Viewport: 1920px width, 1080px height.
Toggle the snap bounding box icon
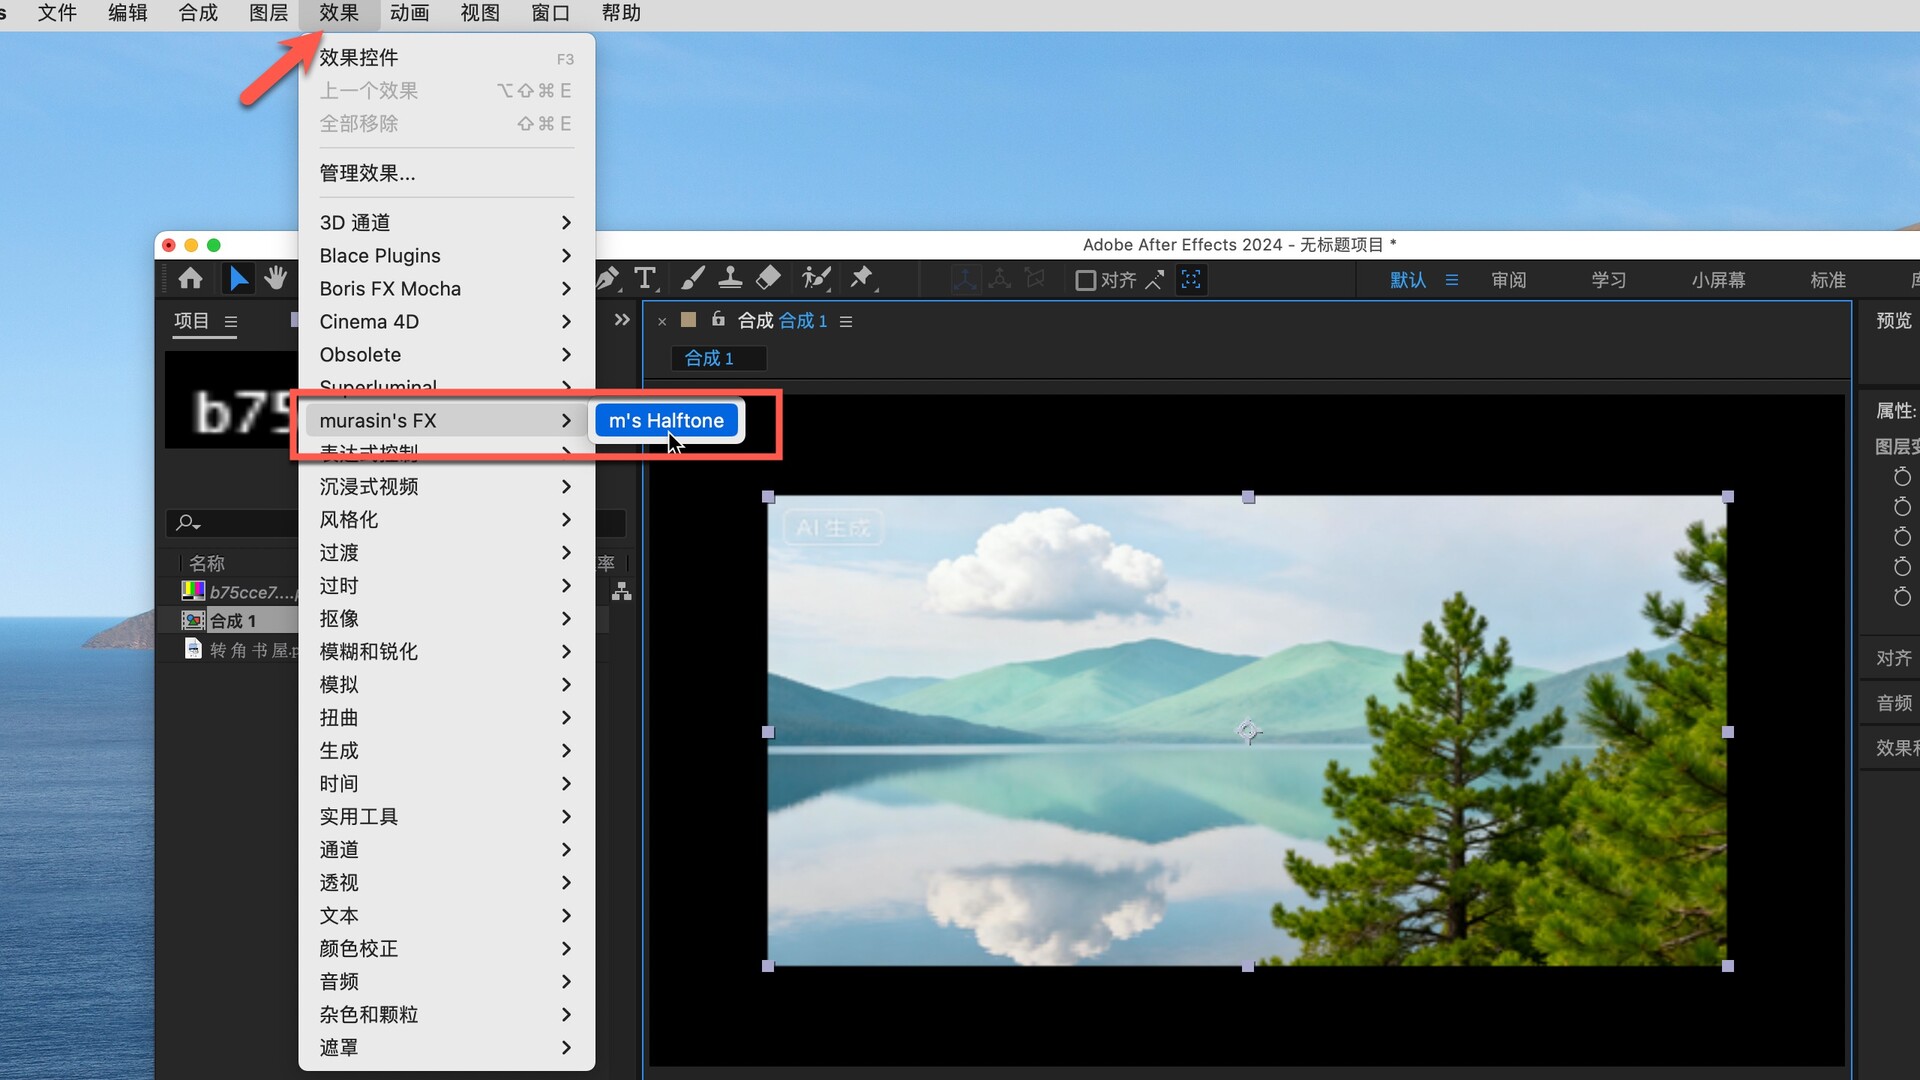(x=1190, y=280)
